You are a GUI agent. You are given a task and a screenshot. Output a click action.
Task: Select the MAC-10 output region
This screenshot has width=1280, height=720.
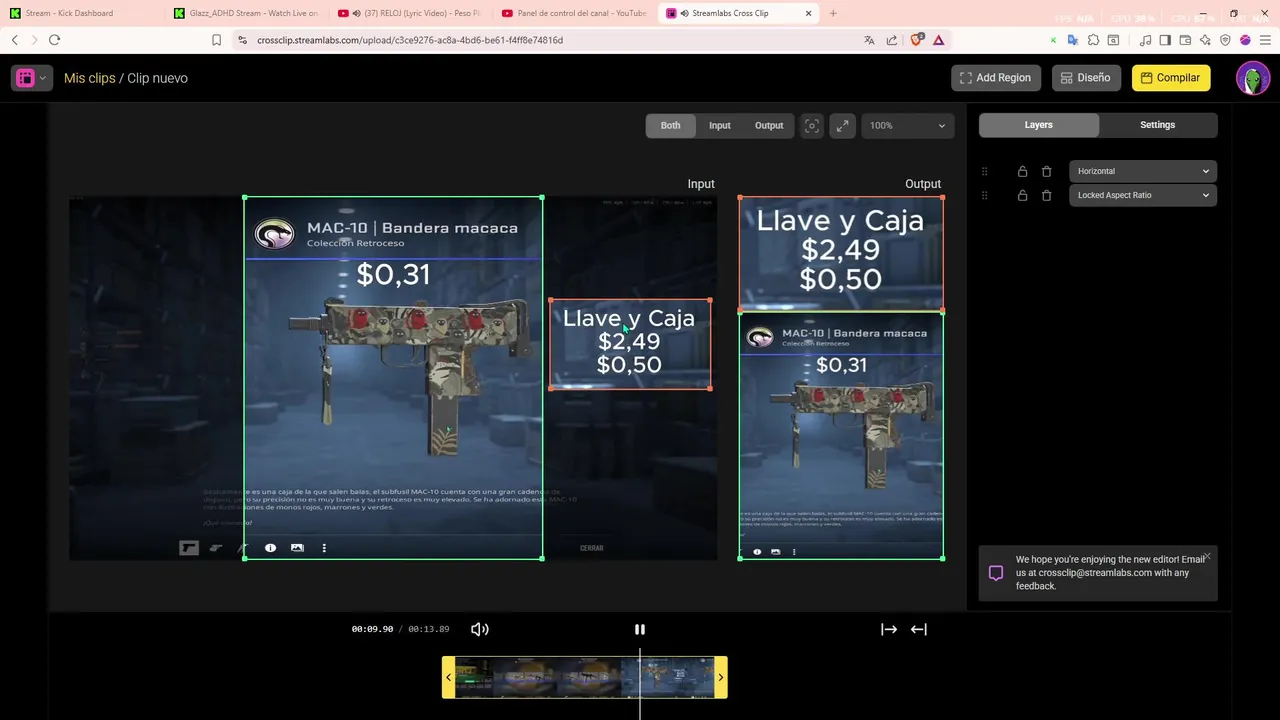(841, 435)
